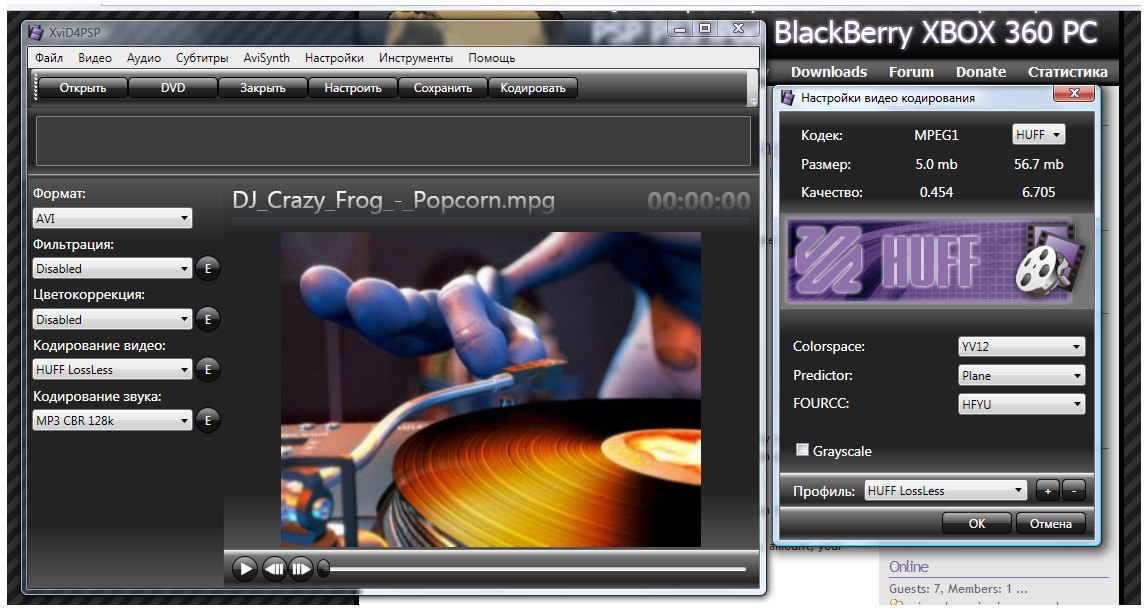Viewport: 1147px width, 613px height.
Task: Add a new encoding profile with plus
Action: click(1048, 491)
